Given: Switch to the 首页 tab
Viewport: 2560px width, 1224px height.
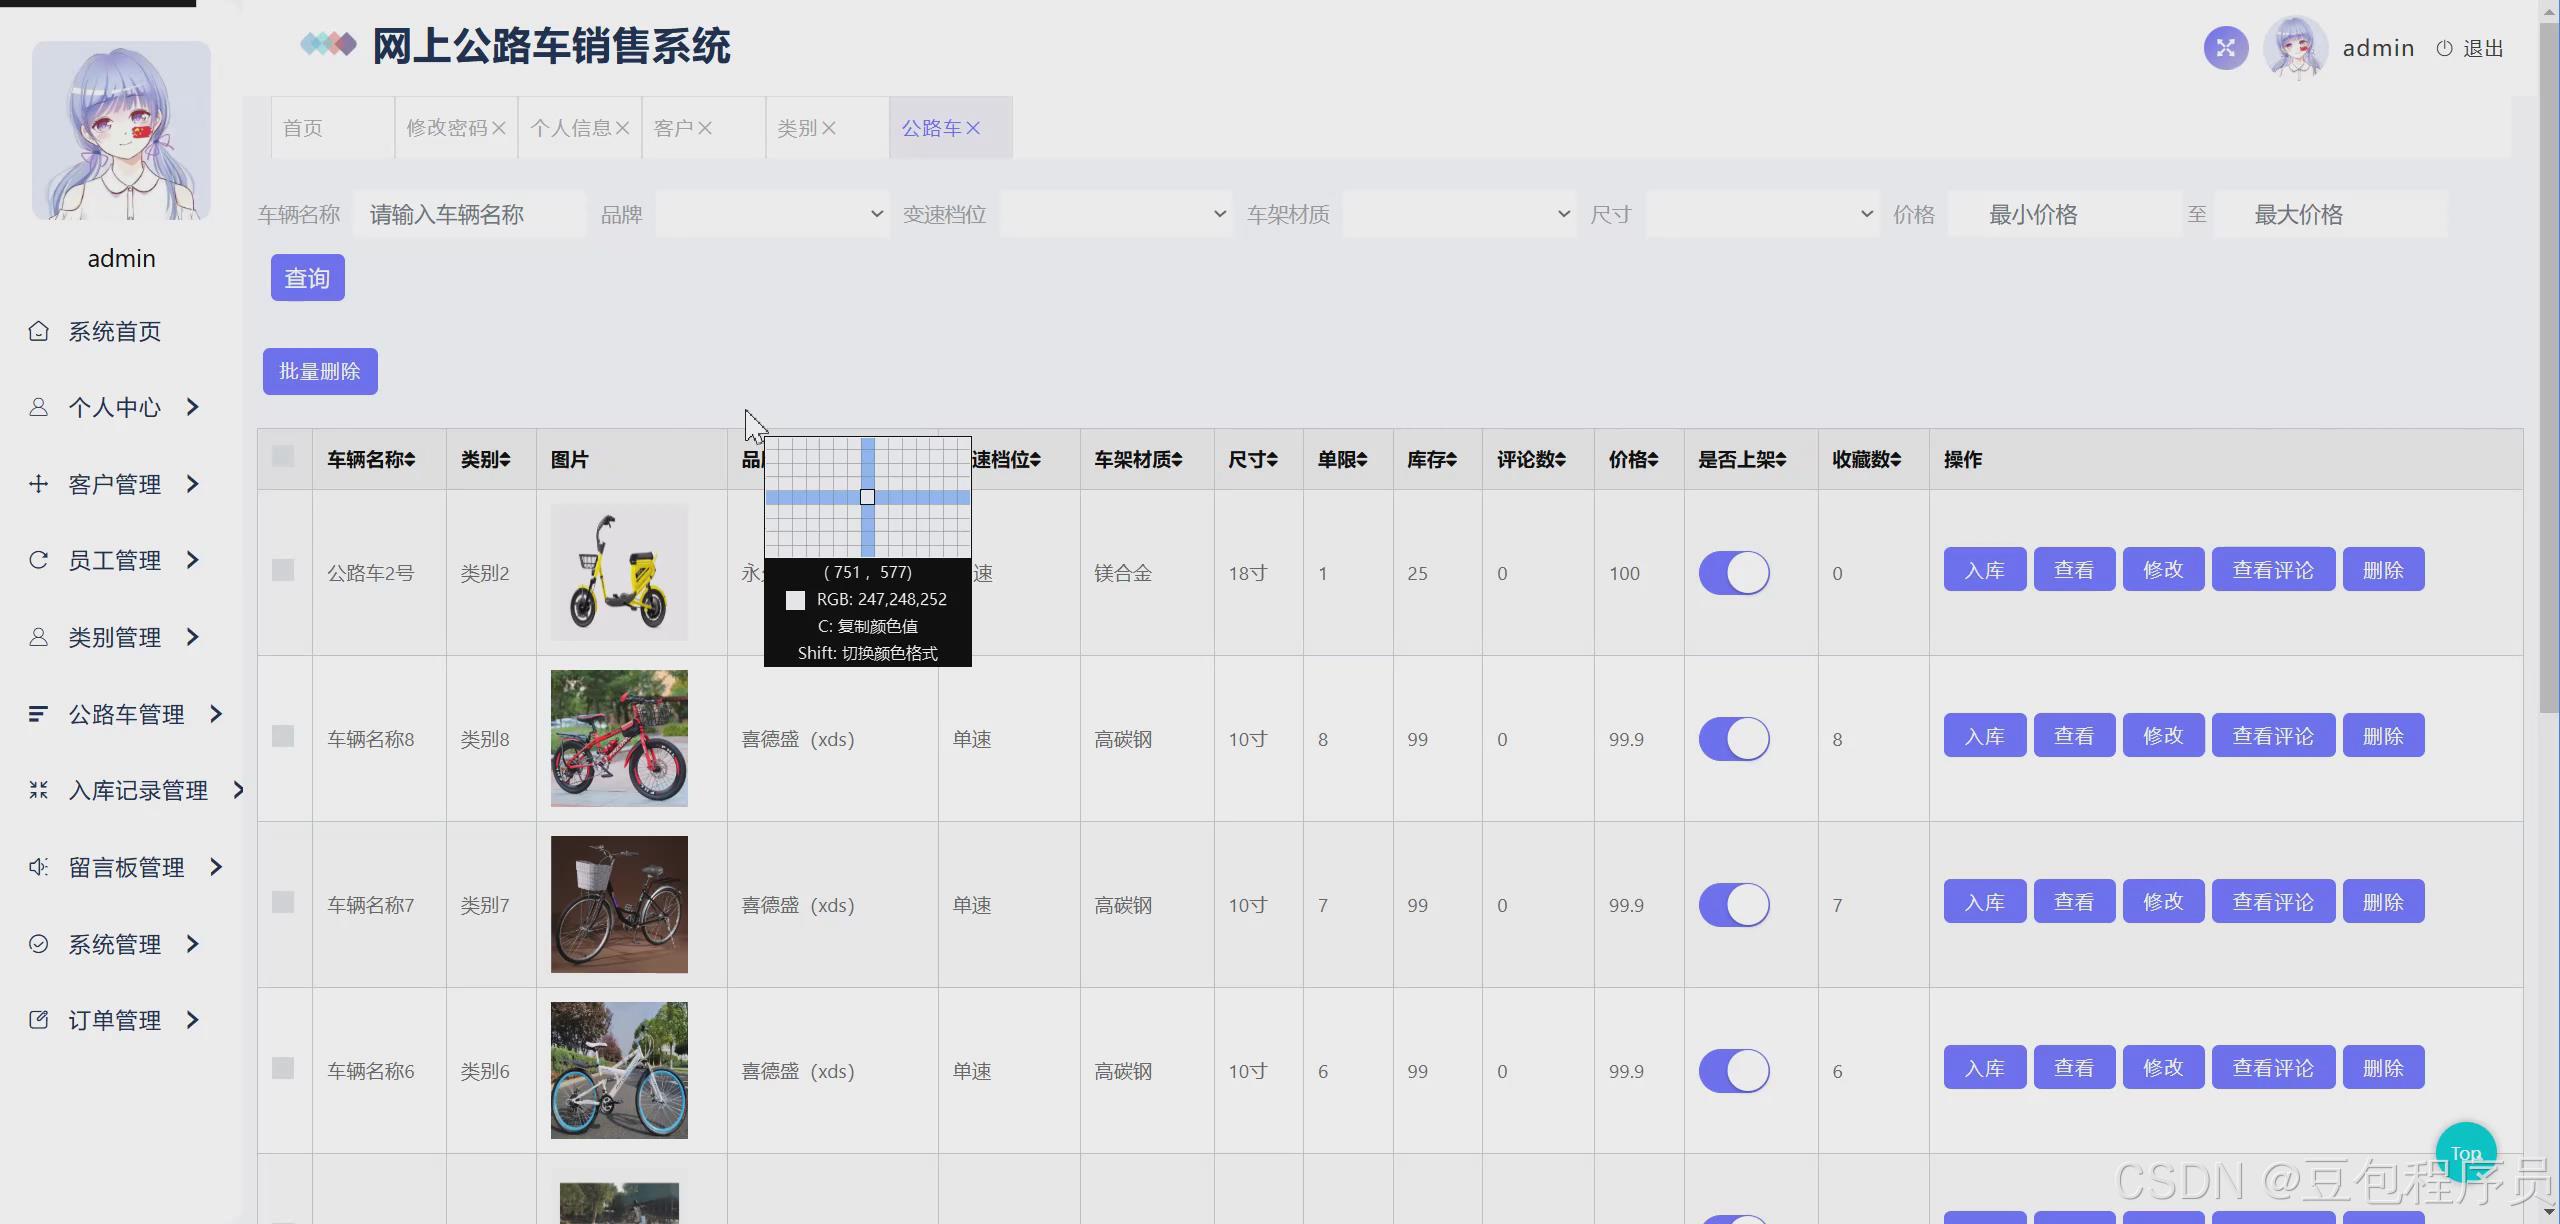Looking at the screenshot, I should pos(303,128).
